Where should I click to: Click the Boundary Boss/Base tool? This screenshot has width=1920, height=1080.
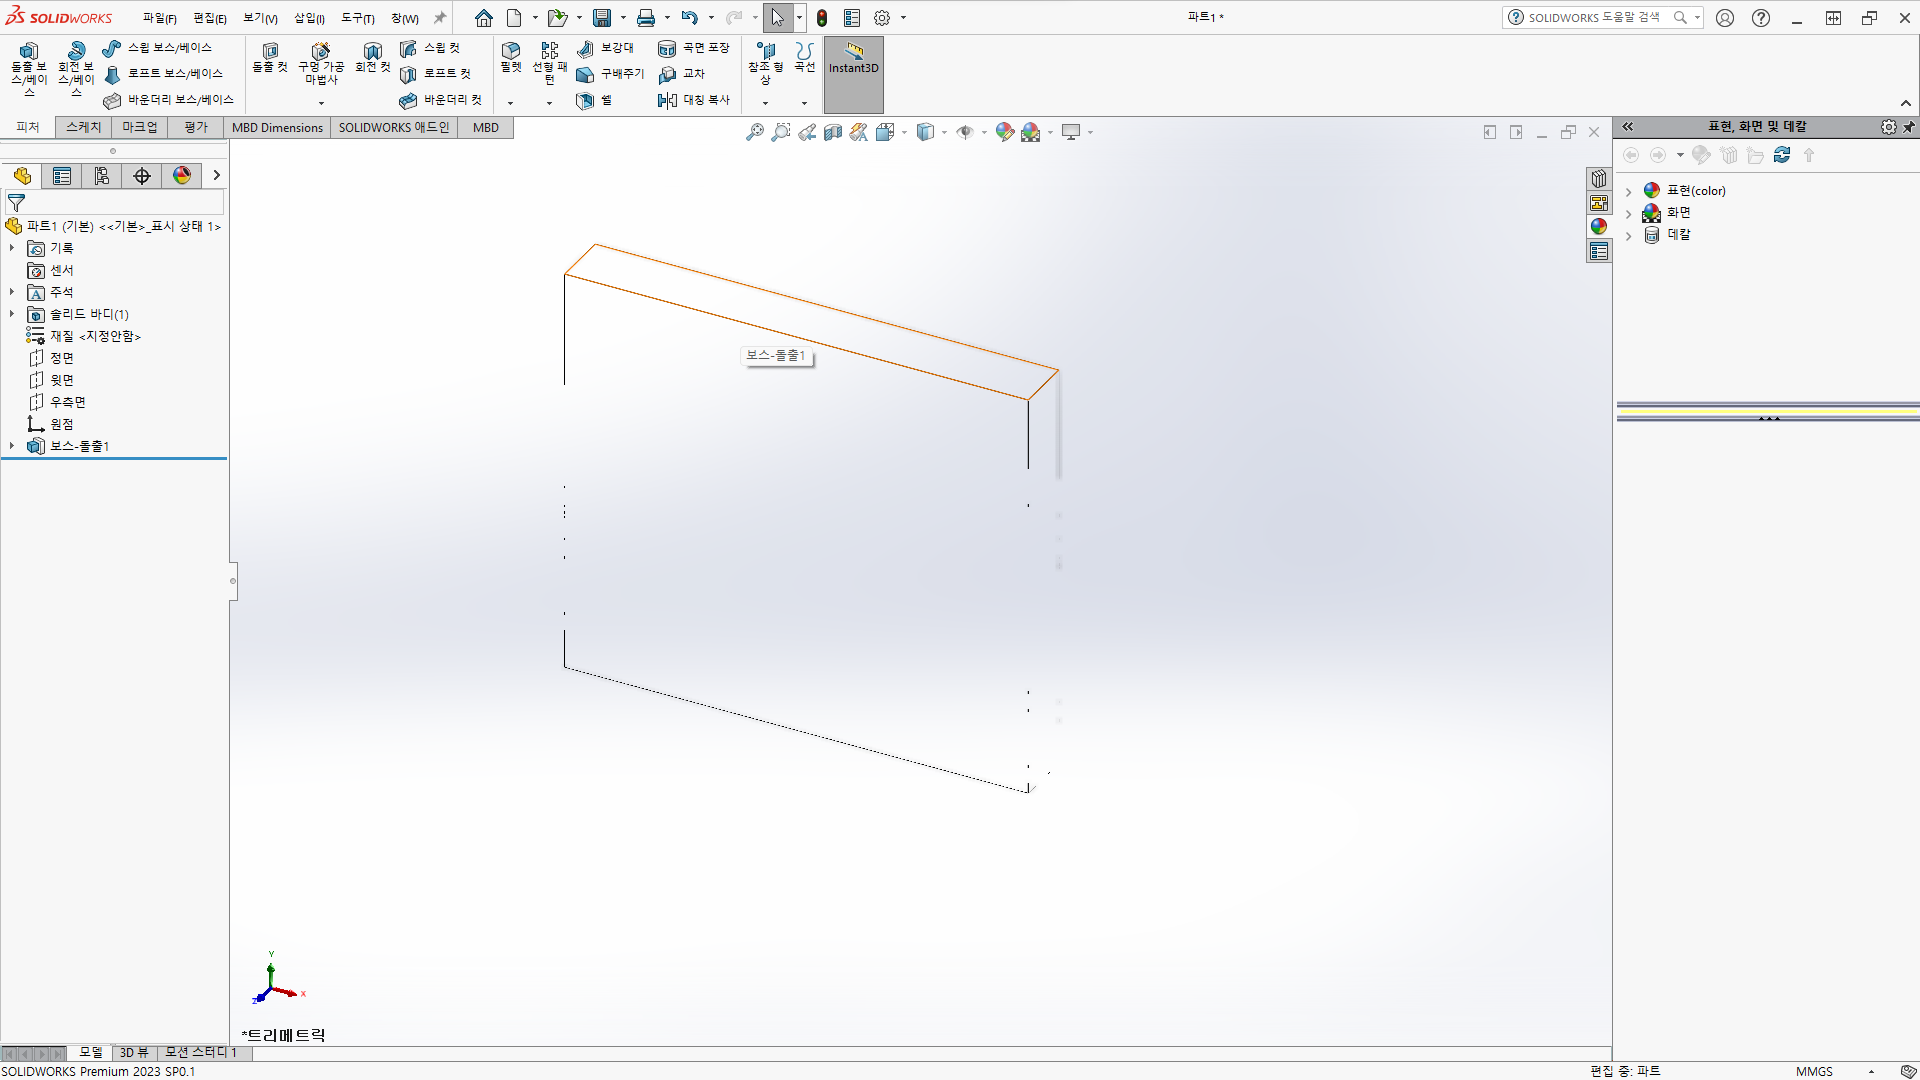tap(169, 100)
